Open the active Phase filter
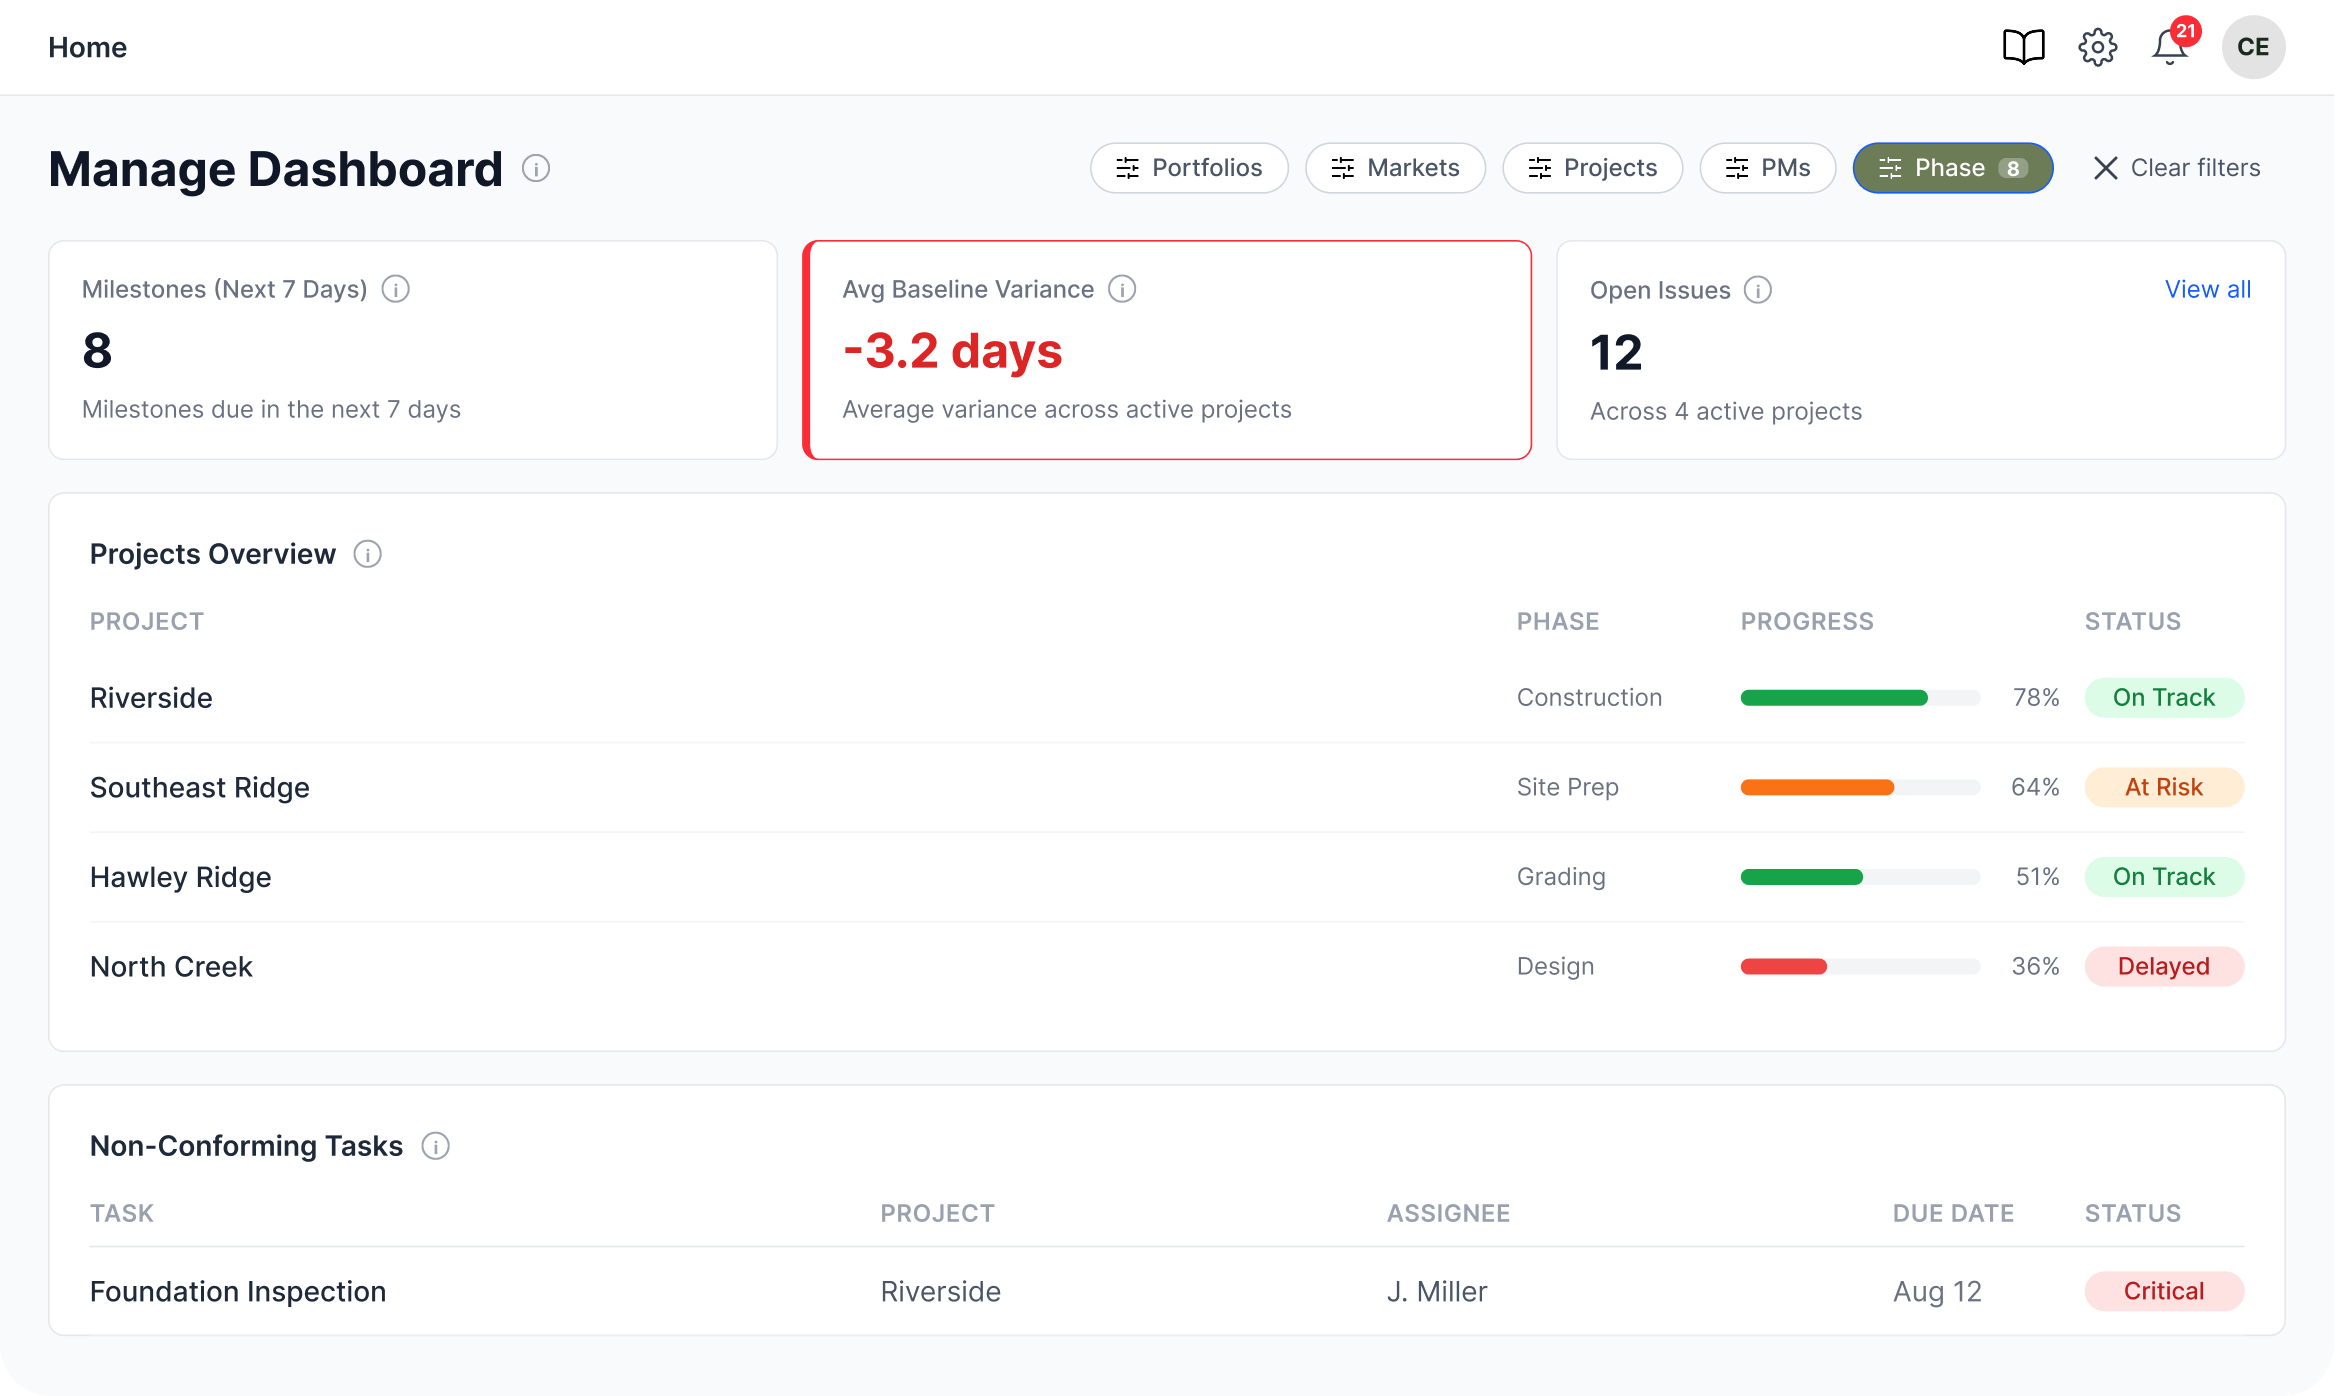The height and width of the screenshot is (1396, 2336). 1952,168
